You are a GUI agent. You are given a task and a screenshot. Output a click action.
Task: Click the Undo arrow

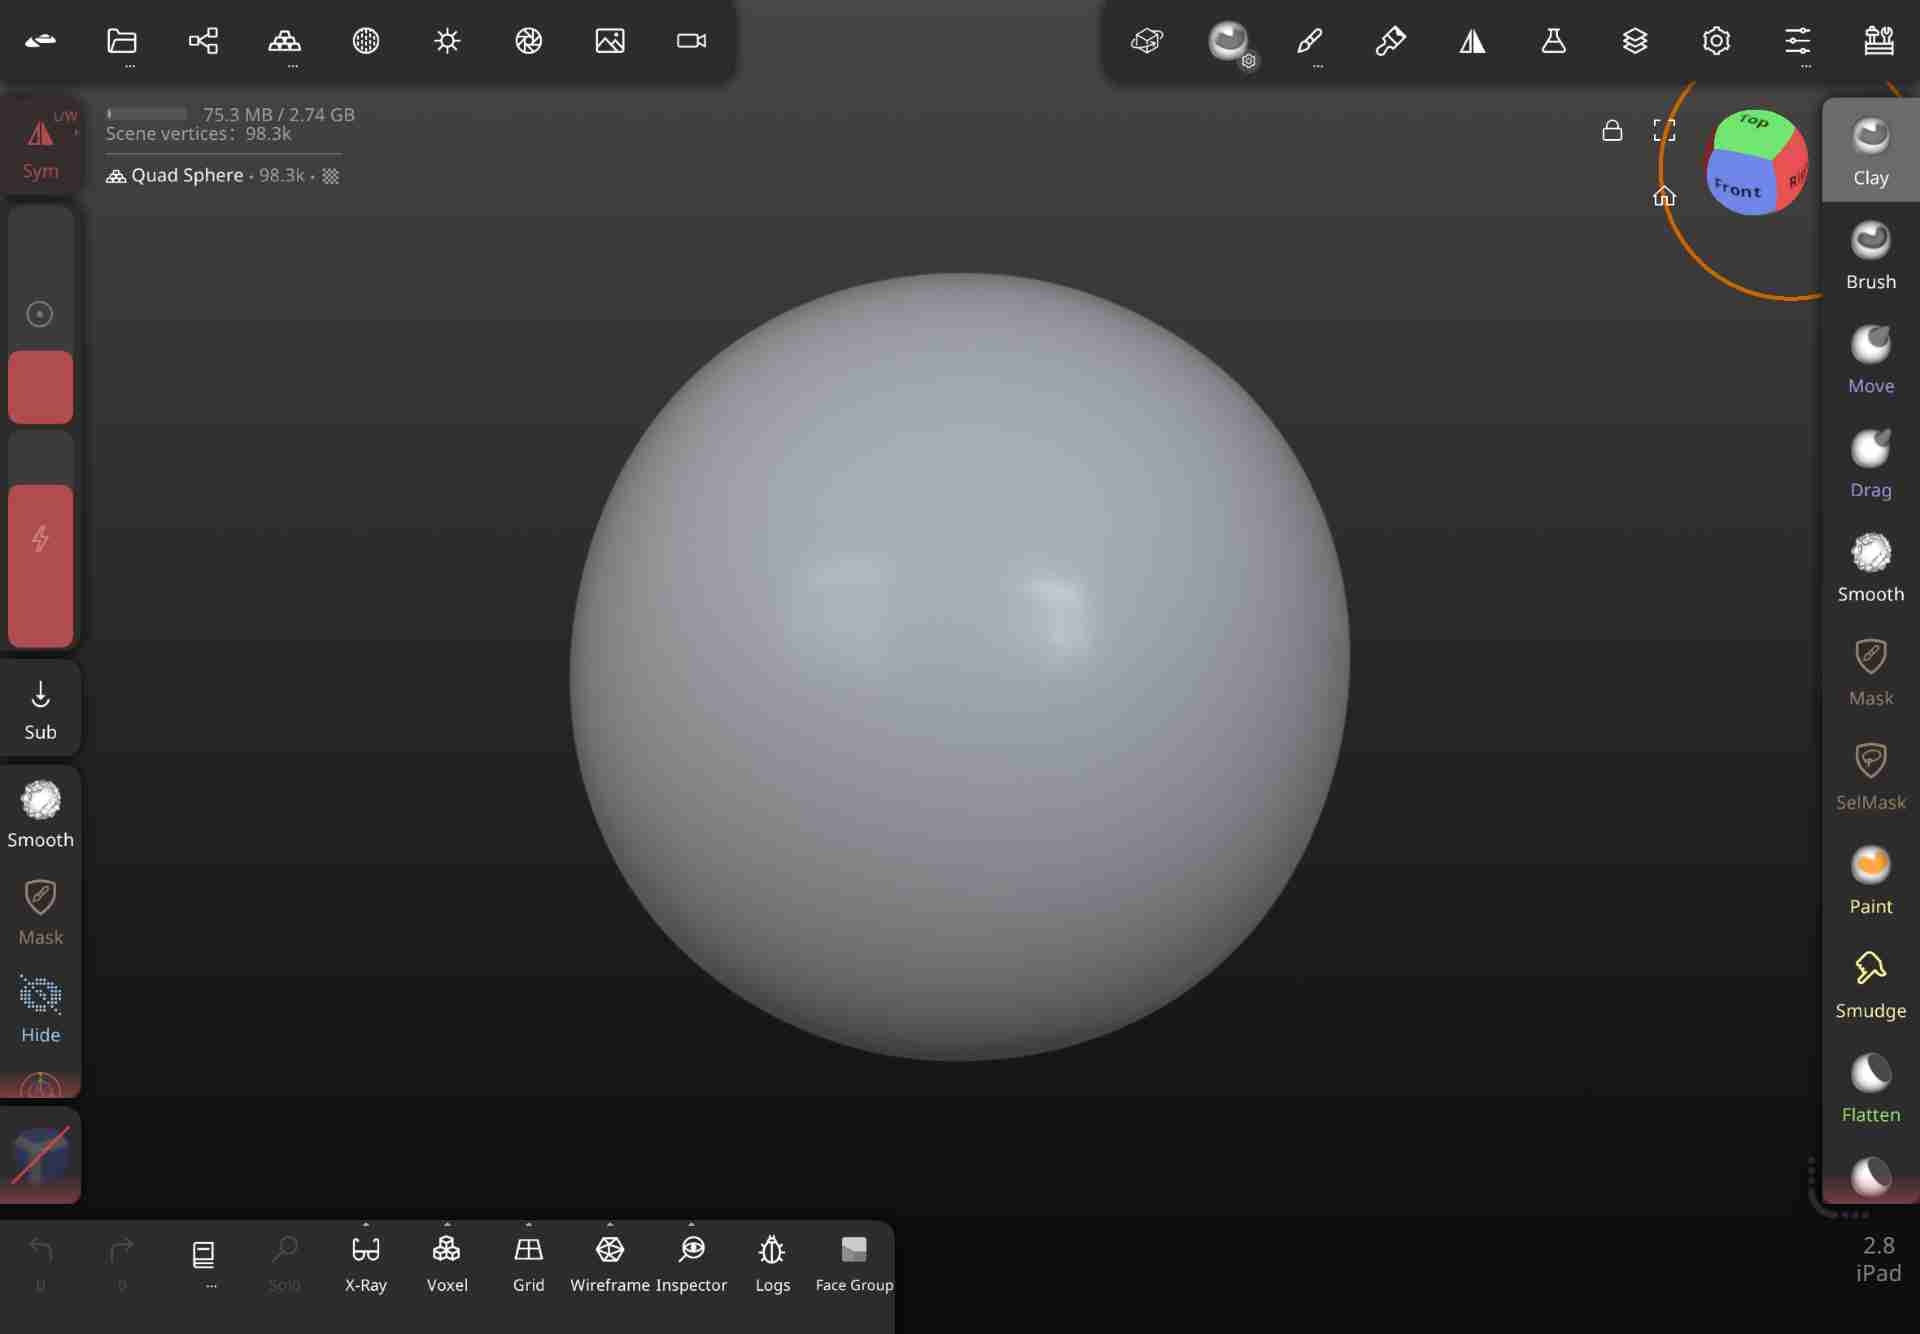pyautogui.click(x=40, y=1250)
